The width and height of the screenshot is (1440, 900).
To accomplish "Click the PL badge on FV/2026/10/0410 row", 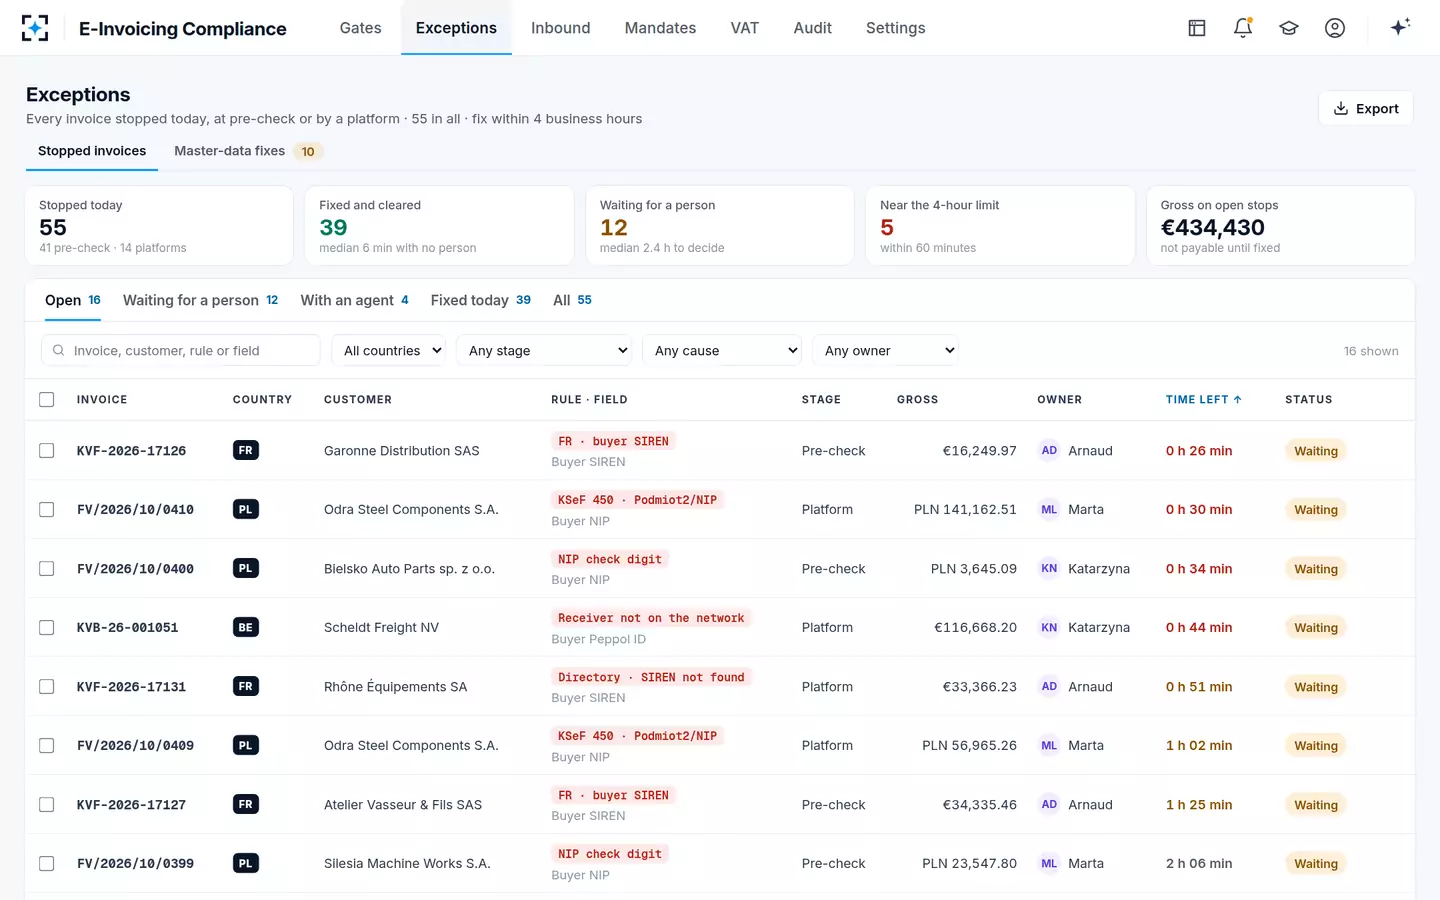I will tap(246, 509).
